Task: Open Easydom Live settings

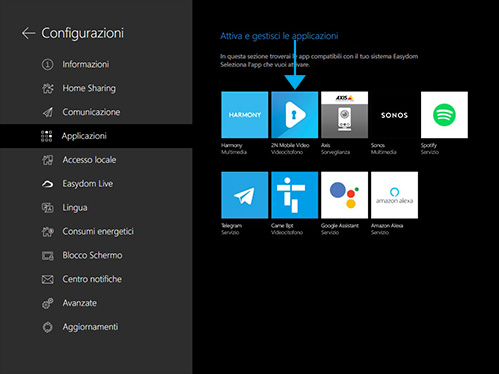Action: point(96,184)
